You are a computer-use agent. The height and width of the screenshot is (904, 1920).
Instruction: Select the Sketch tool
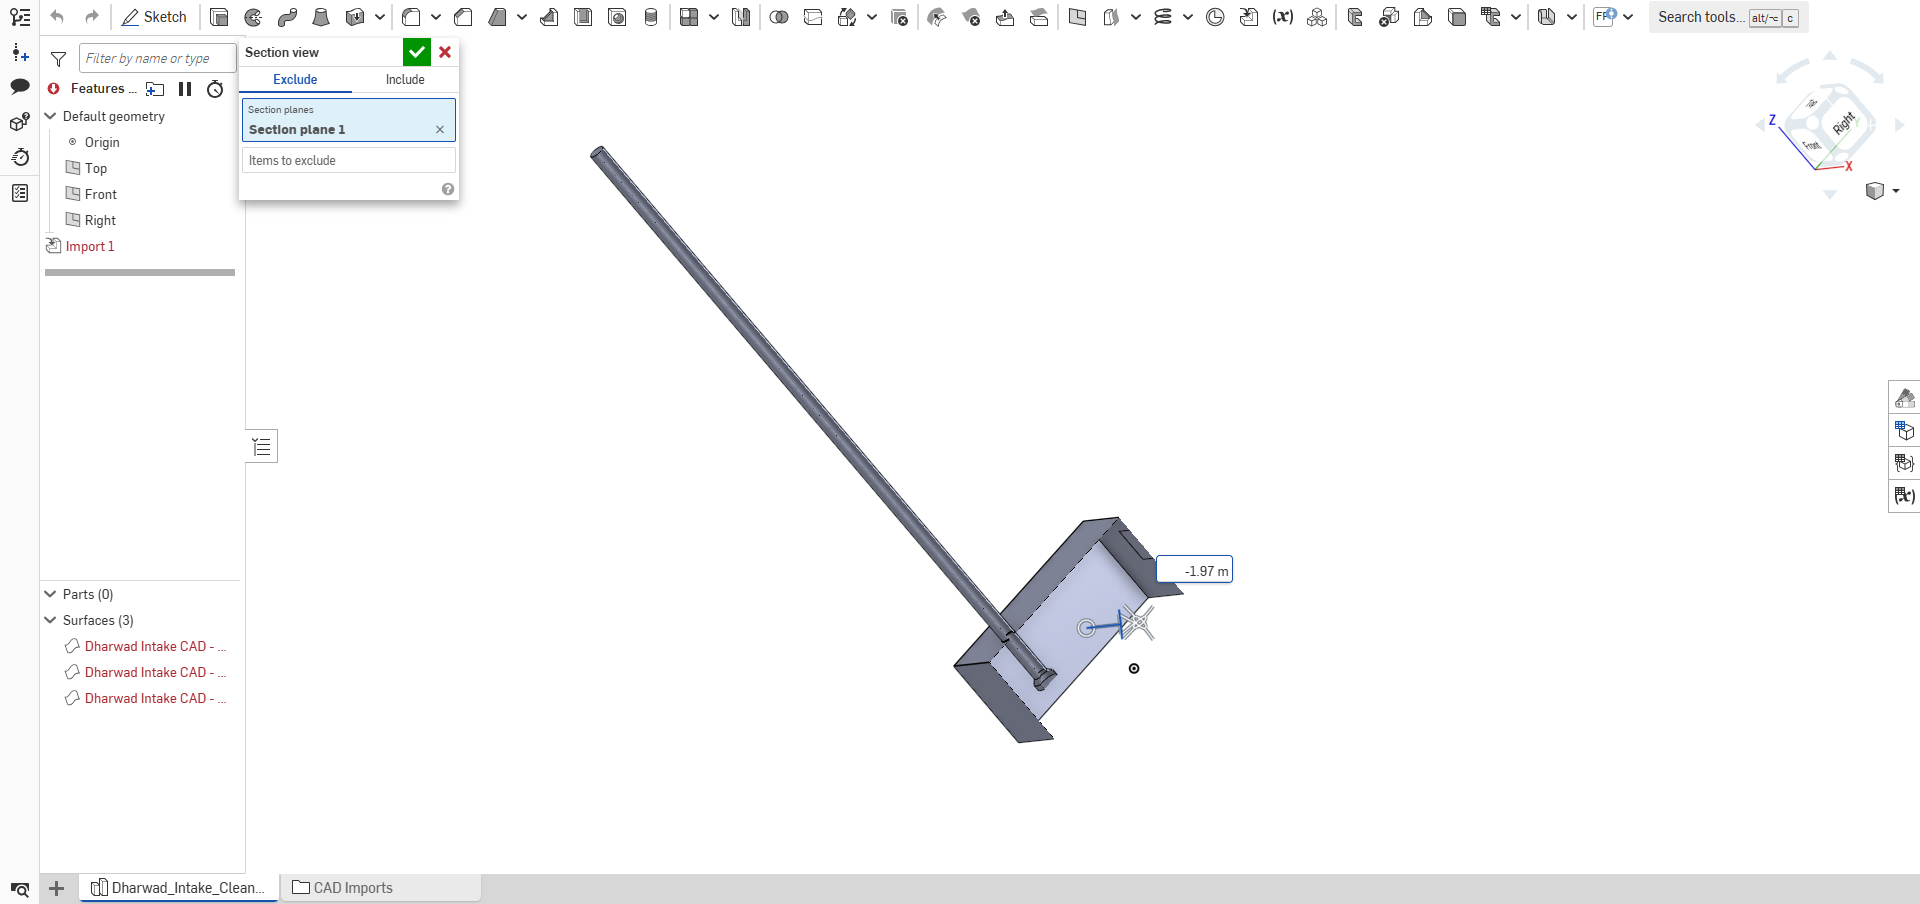point(155,17)
